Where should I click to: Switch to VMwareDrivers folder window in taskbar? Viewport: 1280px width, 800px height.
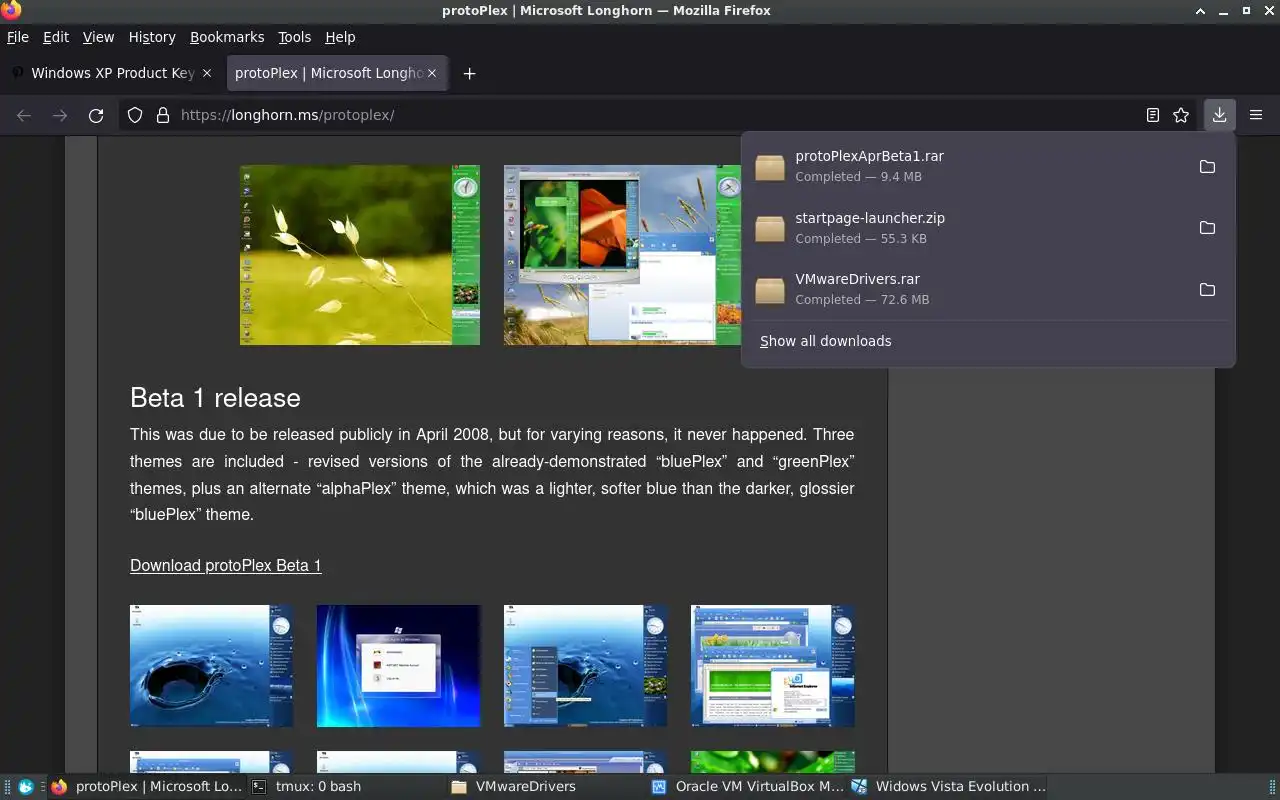pos(546,787)
